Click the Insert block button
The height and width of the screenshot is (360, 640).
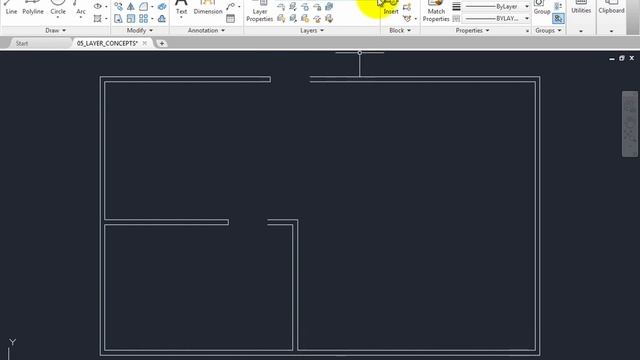pos(391,8)
